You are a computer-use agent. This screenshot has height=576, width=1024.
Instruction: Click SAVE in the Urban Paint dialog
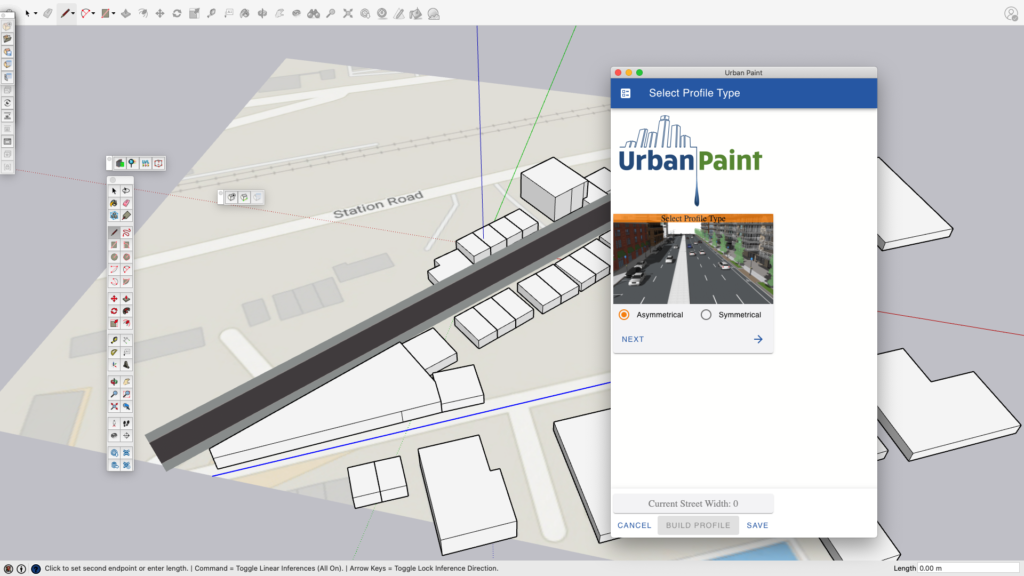(757, 525)
